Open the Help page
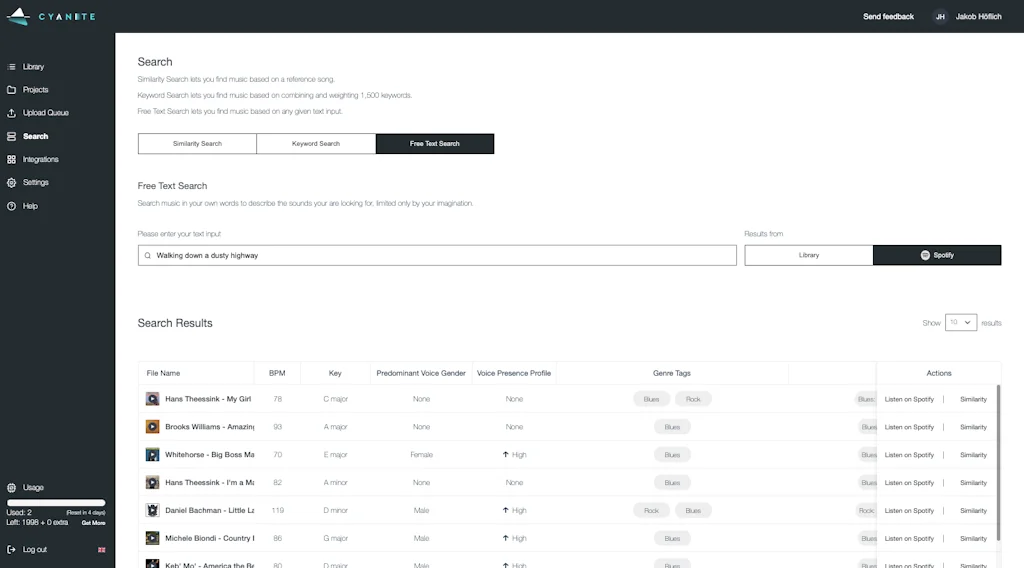The width and height of the screenshot is (1024, 568). pyautogui.click(x=30, y=206)
